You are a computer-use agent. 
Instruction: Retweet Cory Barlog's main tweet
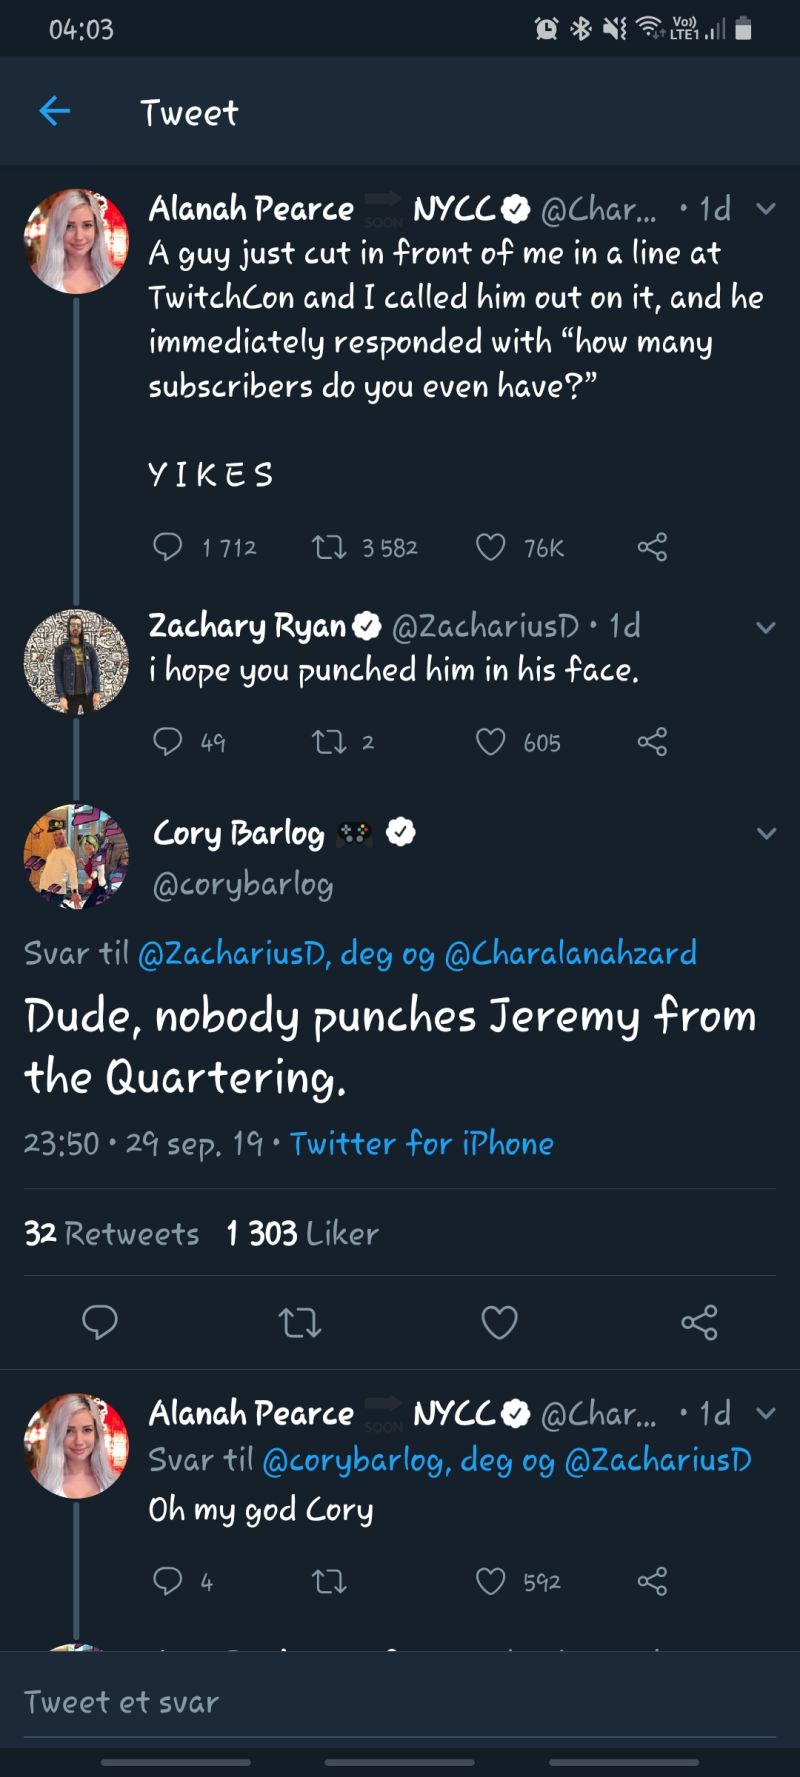click(299, 1322)
